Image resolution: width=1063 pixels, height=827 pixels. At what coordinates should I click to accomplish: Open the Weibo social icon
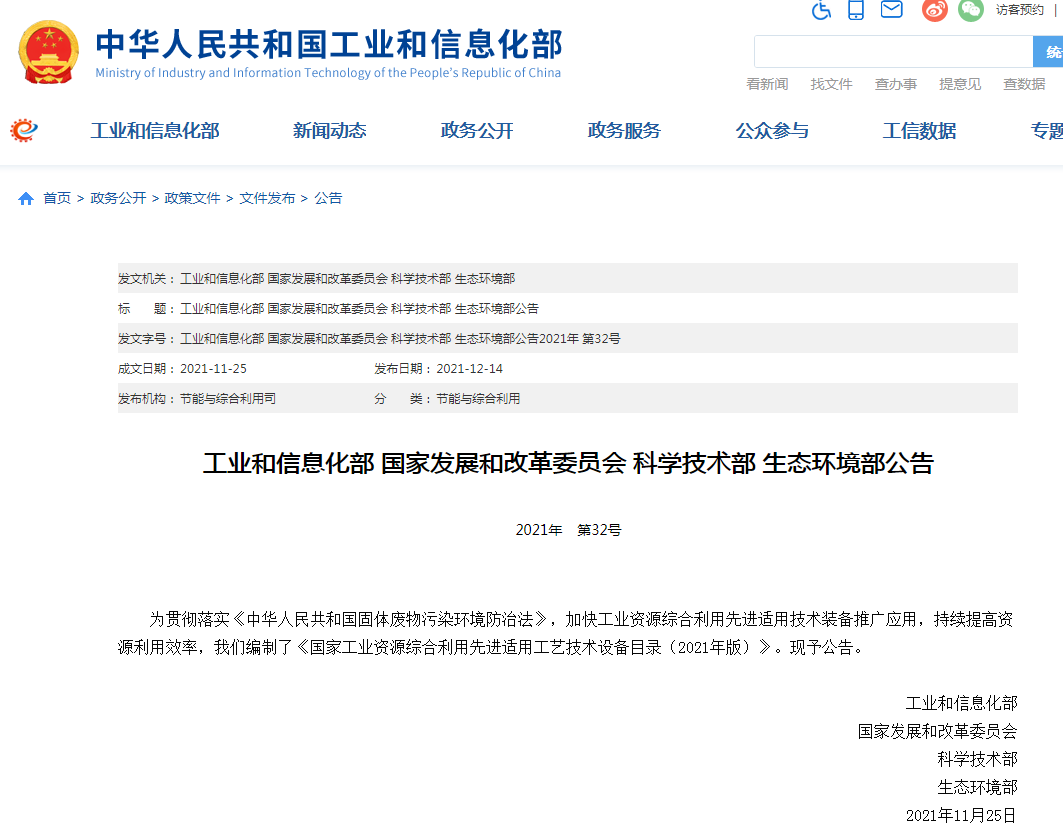[934, 11]
